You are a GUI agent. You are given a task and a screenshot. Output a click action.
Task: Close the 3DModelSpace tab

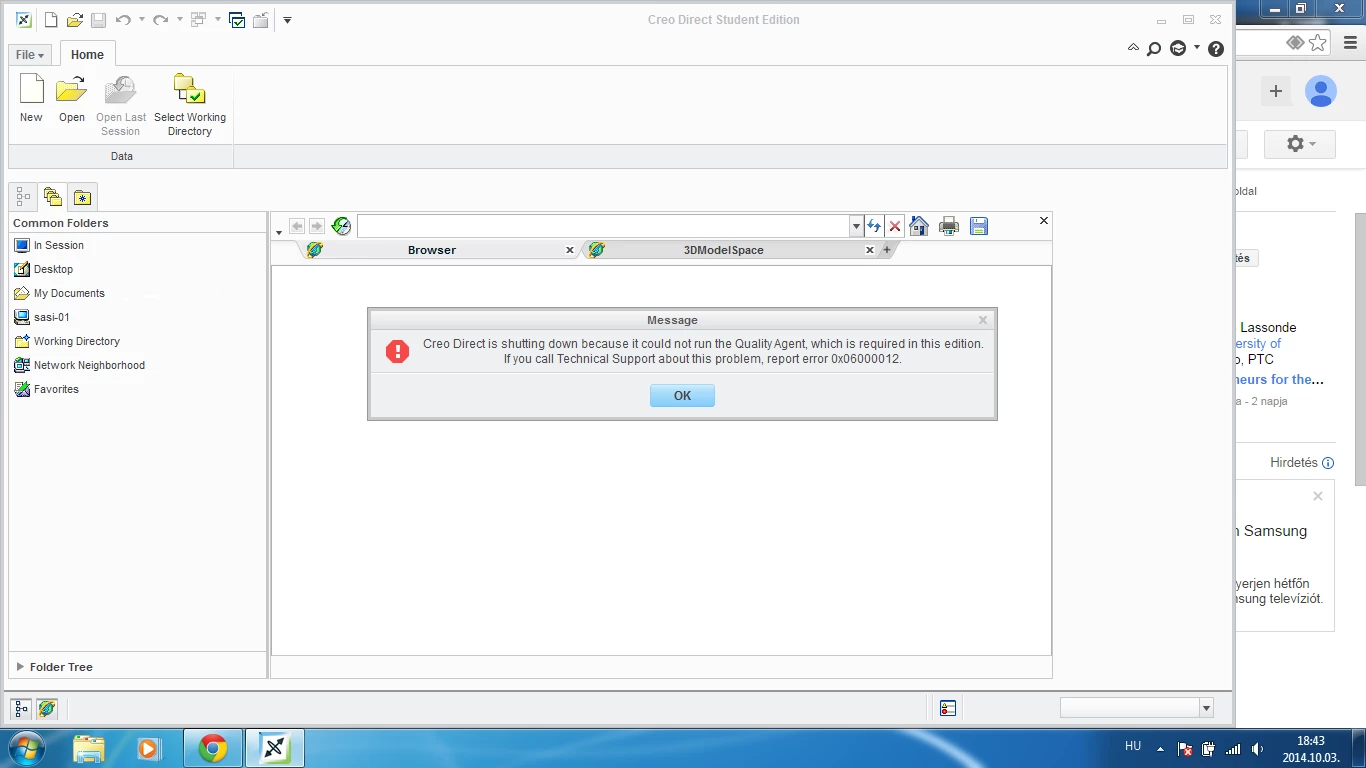[869, 250]
